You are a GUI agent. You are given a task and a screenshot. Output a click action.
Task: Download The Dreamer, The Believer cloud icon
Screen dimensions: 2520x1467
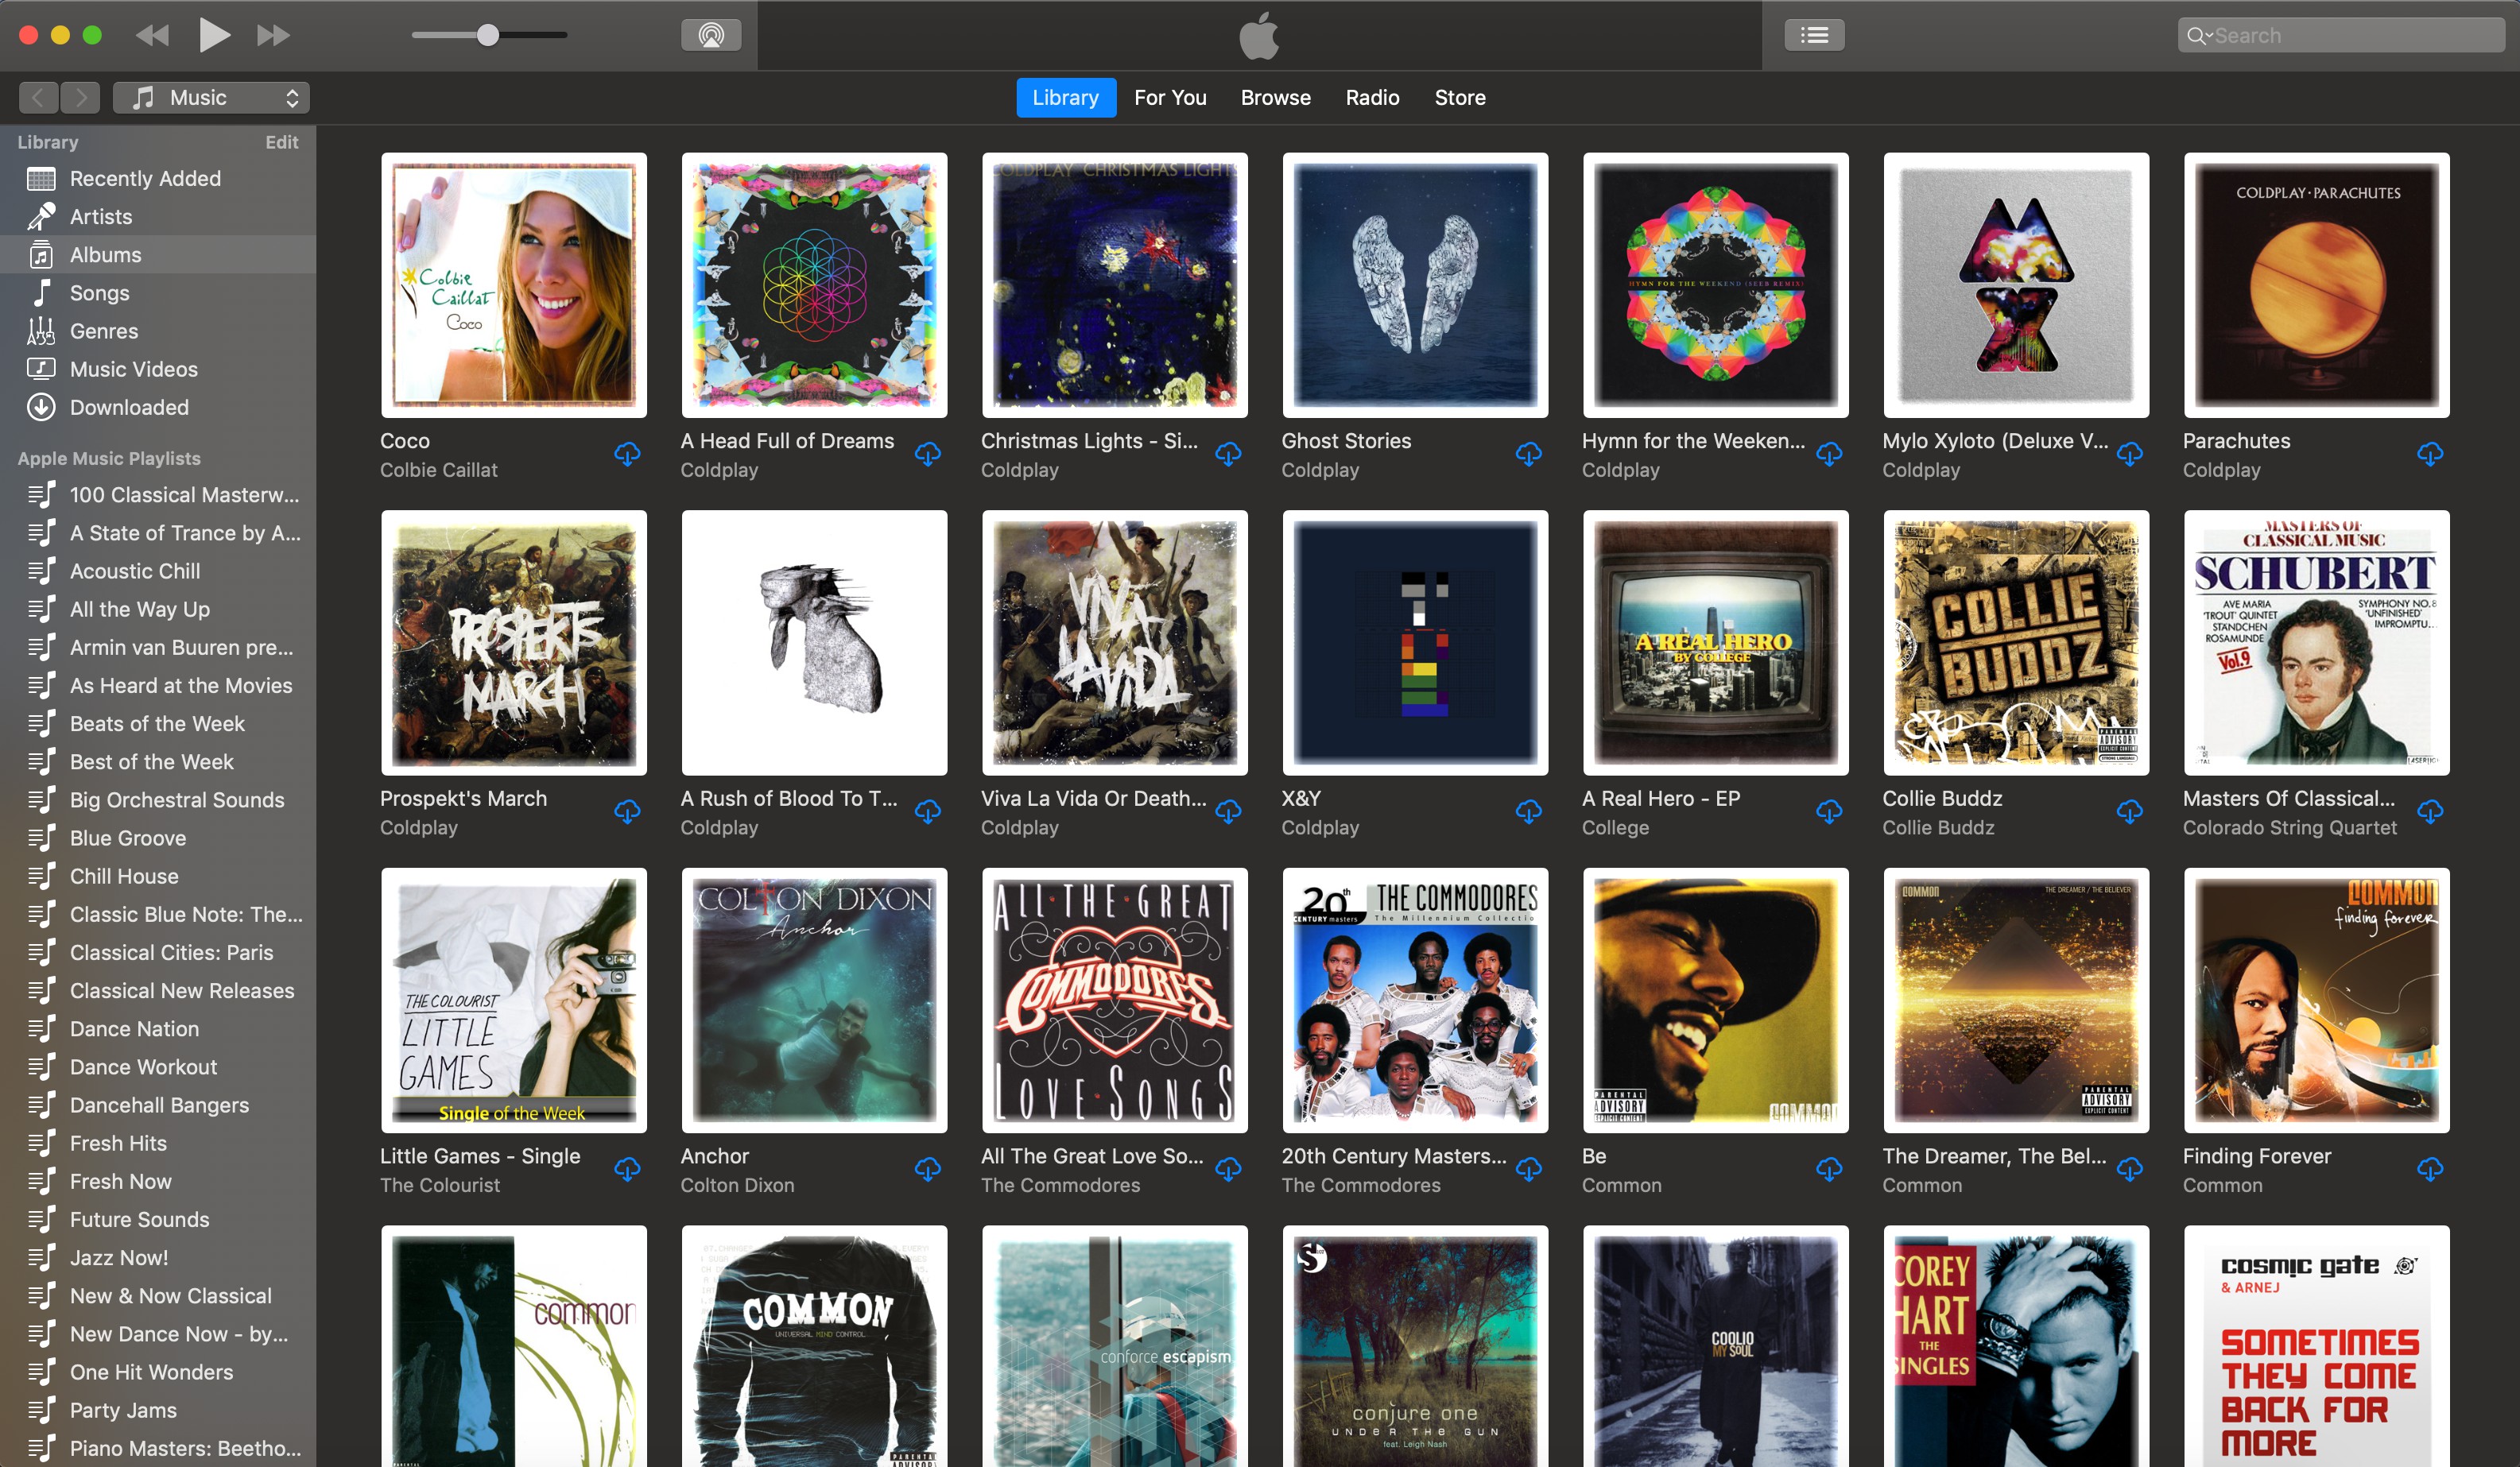2129,1169
